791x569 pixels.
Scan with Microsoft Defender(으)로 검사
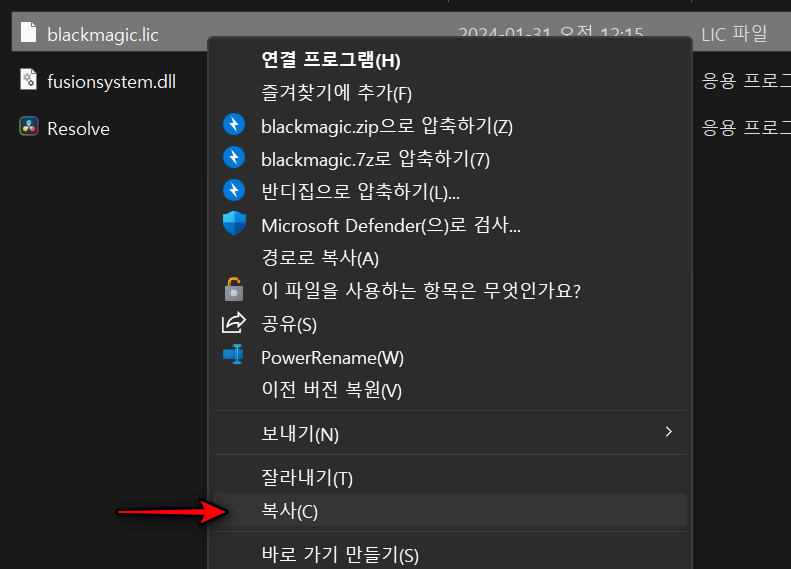pos(450,225)
